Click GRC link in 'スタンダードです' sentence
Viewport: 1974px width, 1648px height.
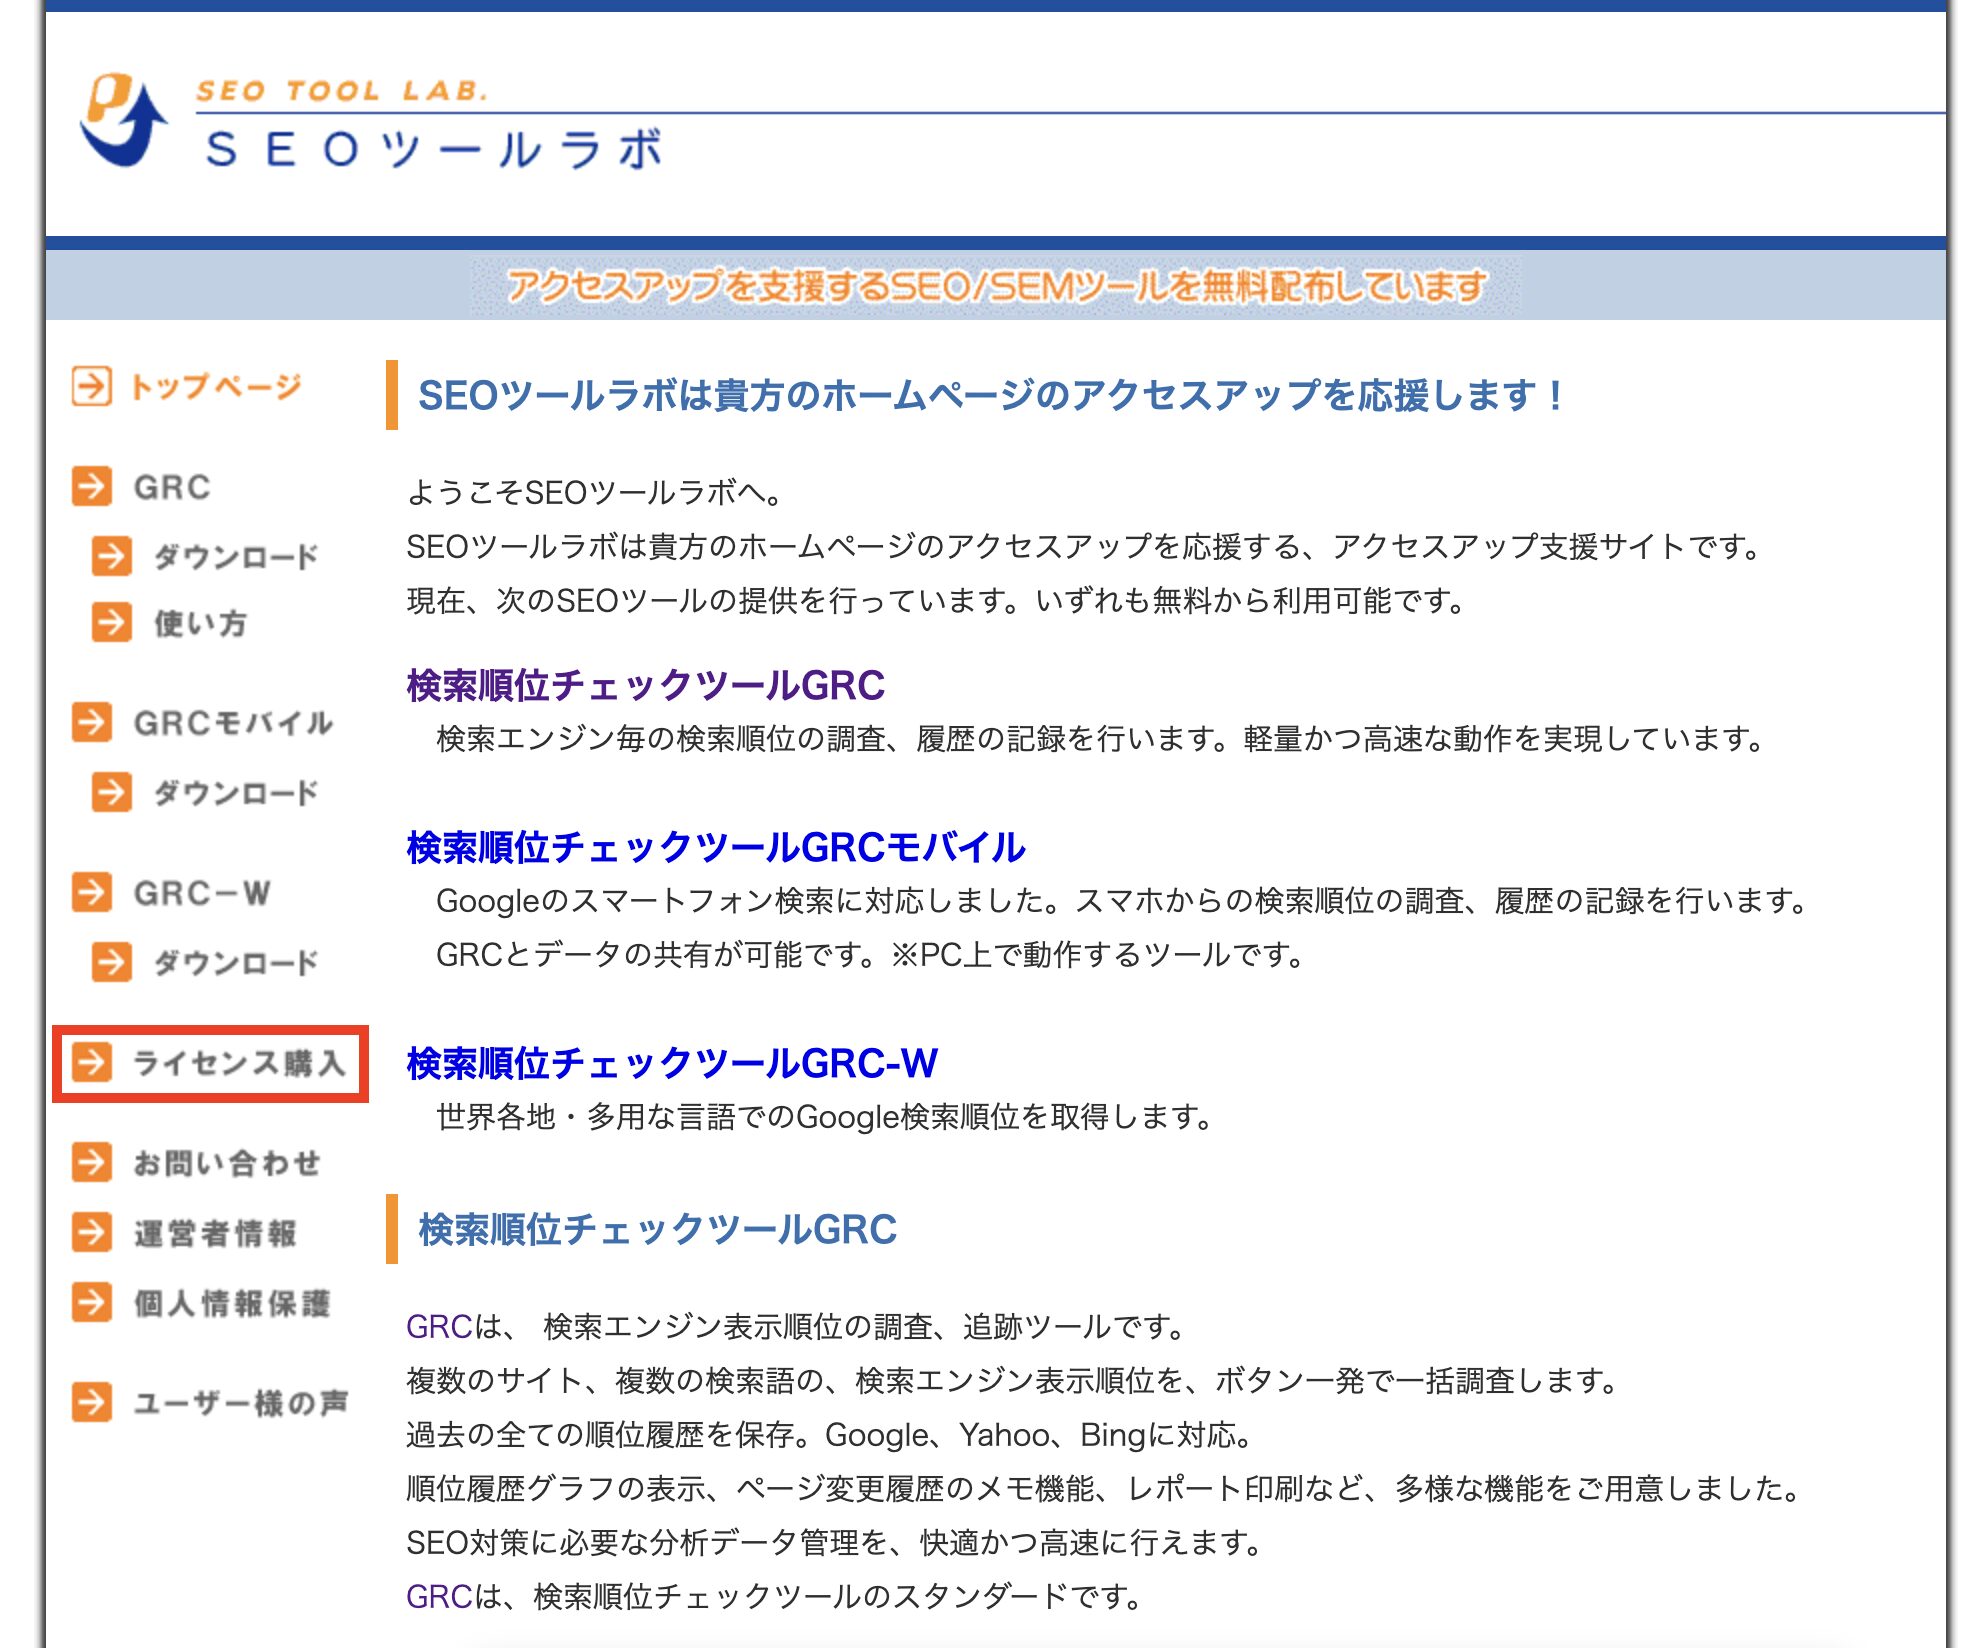tap(439, 1596)
